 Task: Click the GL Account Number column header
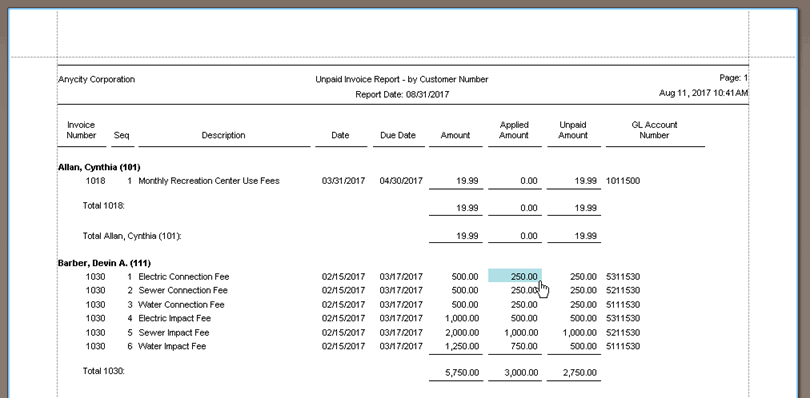655,130
